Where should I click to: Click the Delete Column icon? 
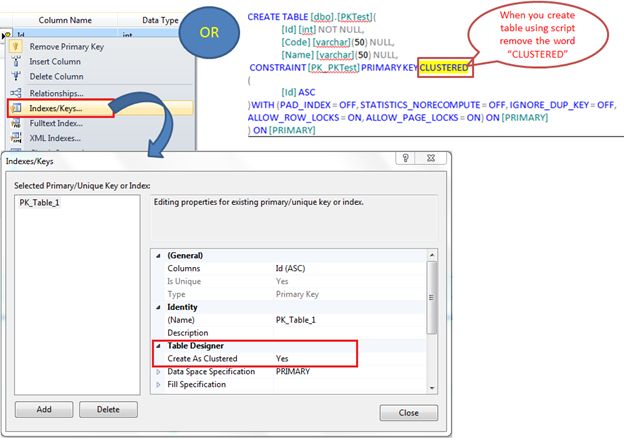(16, 76)
